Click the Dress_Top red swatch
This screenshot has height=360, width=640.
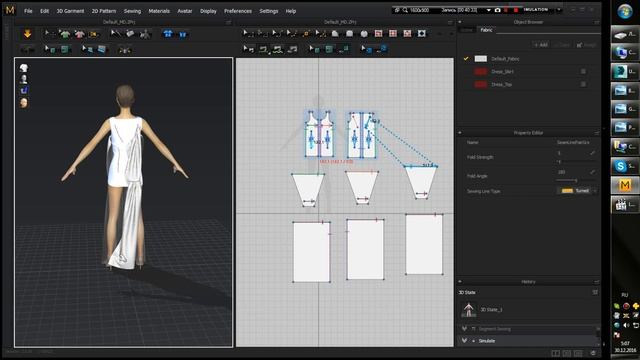click(x=480, y=84)
